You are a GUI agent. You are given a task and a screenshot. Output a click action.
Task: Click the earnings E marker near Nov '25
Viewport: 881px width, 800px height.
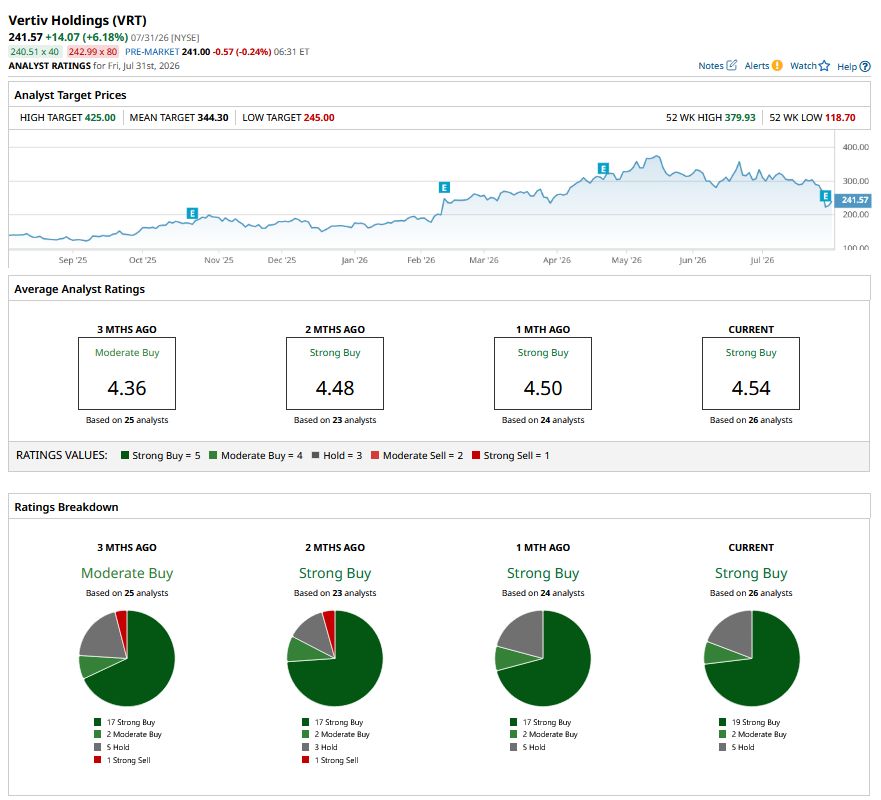pos(192,213)
